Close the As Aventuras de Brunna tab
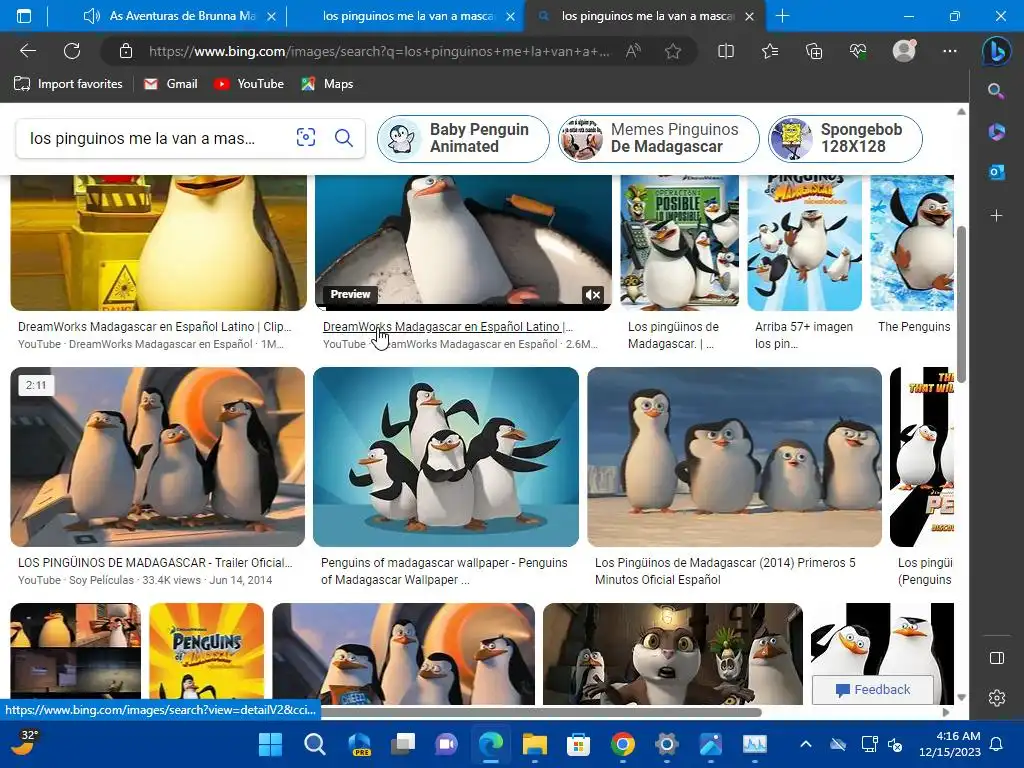Screen dimensions: 1024x768 pyautogui.click(x=272, y=17)
